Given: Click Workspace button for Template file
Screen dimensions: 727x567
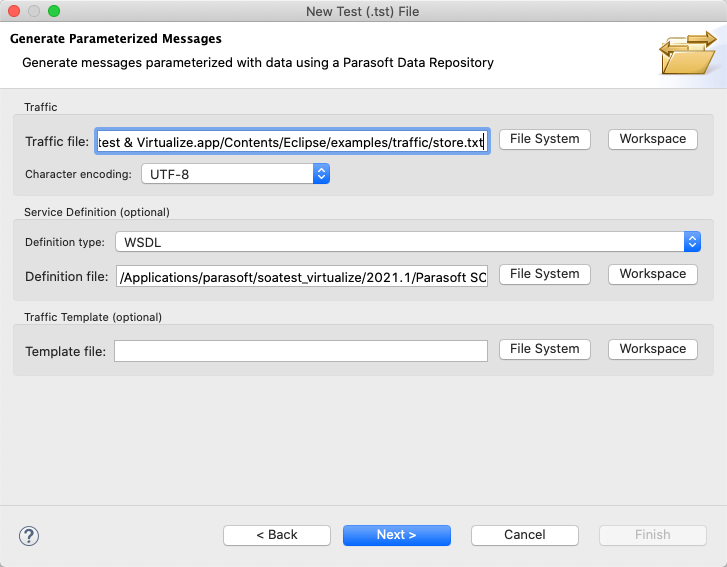Looking at the screenshot, I should [x=653, y=349].
